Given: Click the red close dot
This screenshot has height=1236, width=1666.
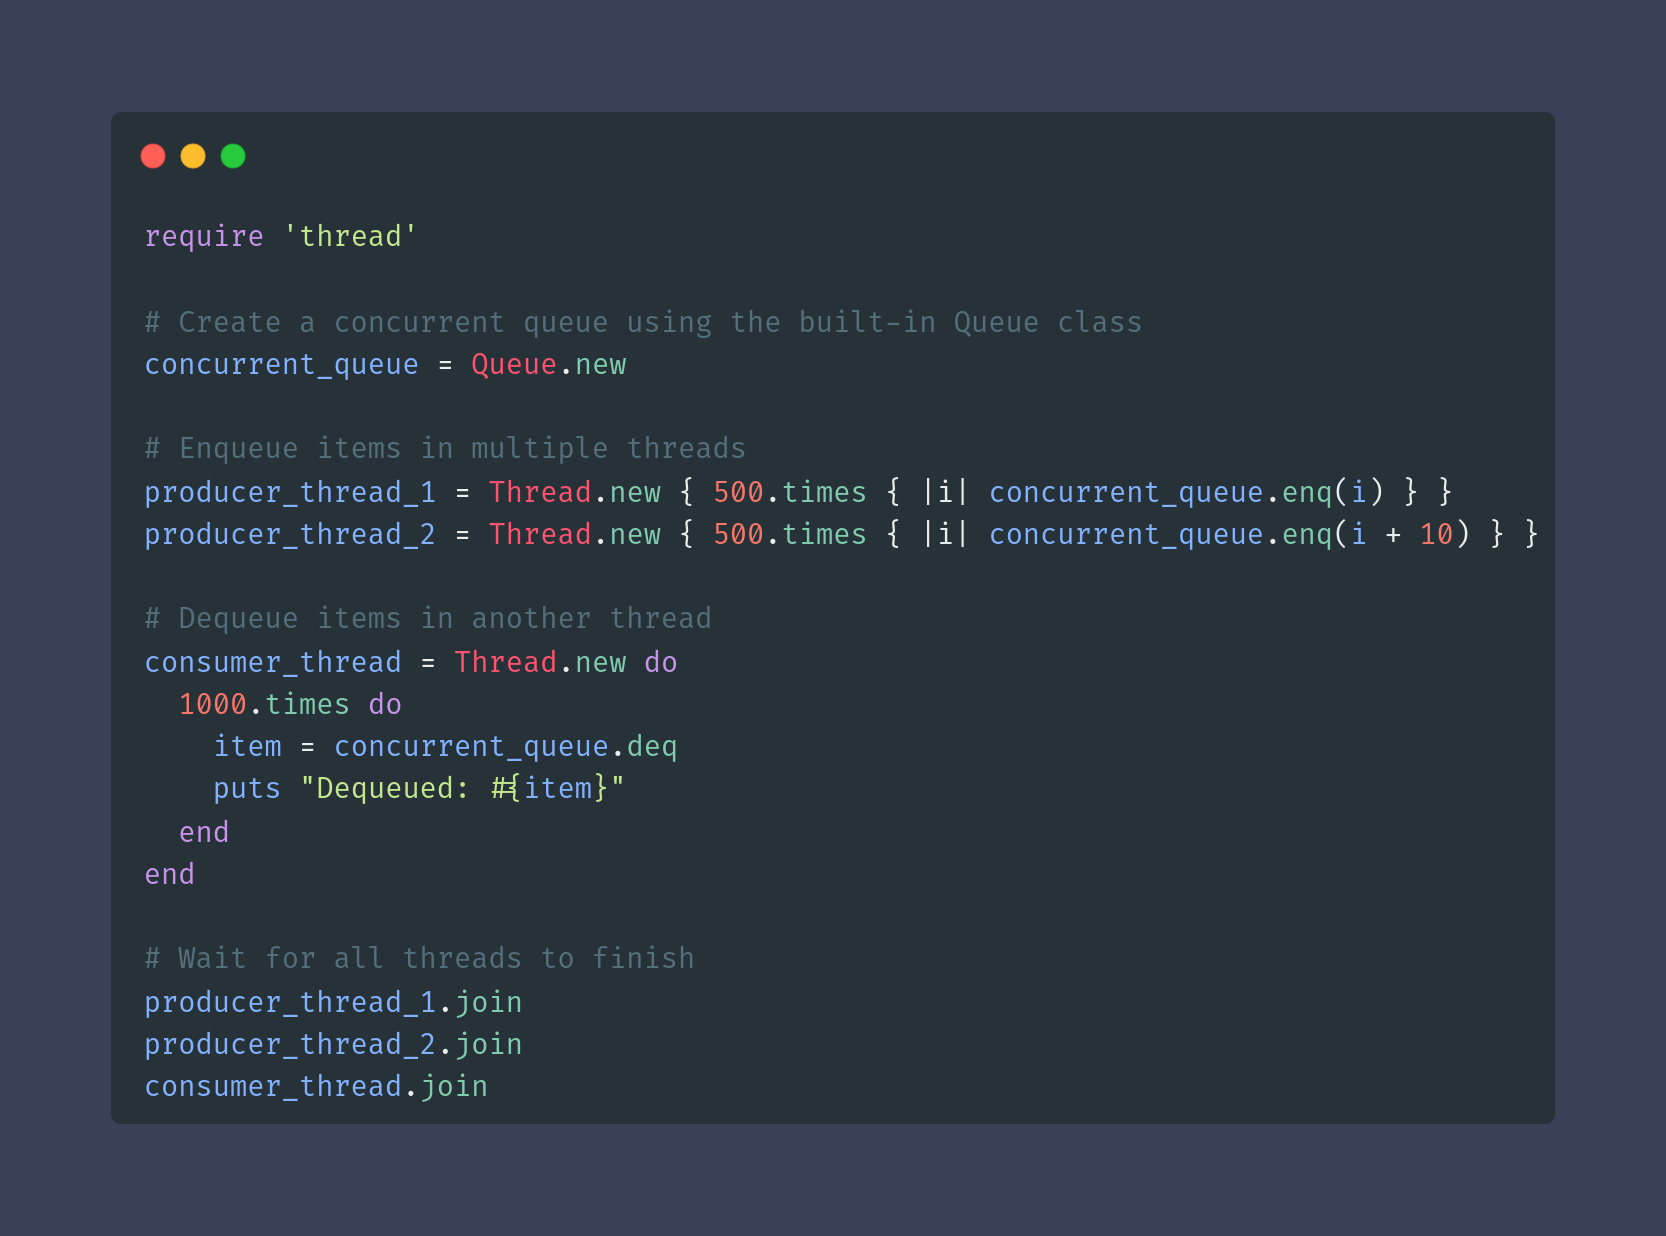Looking at the screenshot, I should click(x=153, y=156).
